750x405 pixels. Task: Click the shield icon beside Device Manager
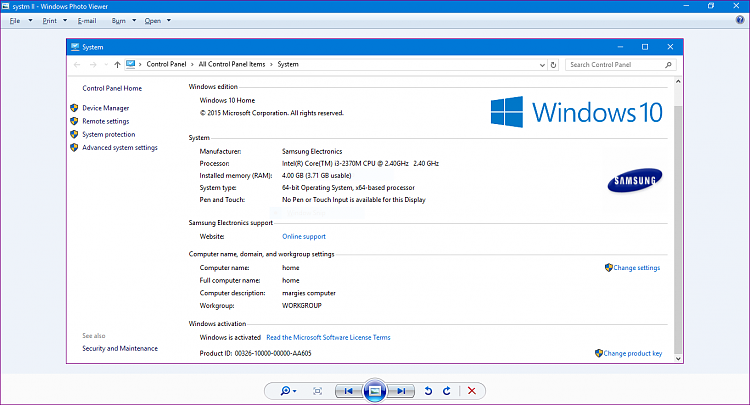(74, 108)
